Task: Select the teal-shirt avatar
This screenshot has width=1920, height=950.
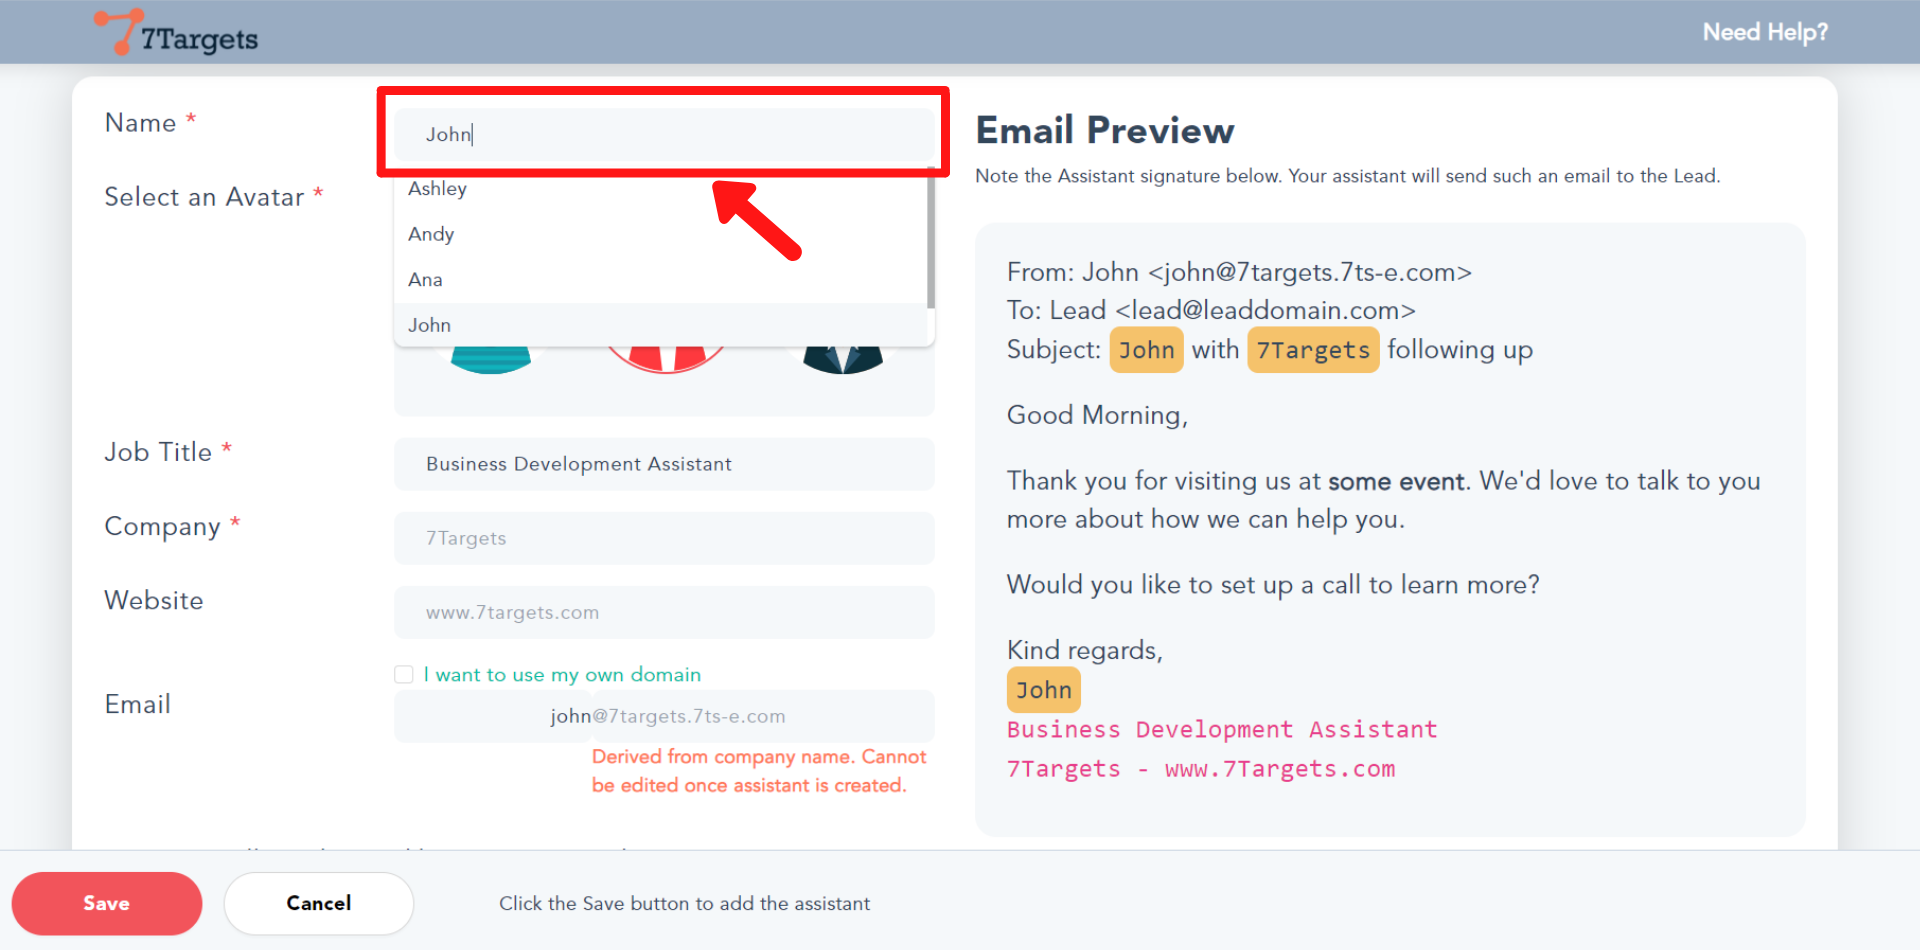Action: point(491,360)
